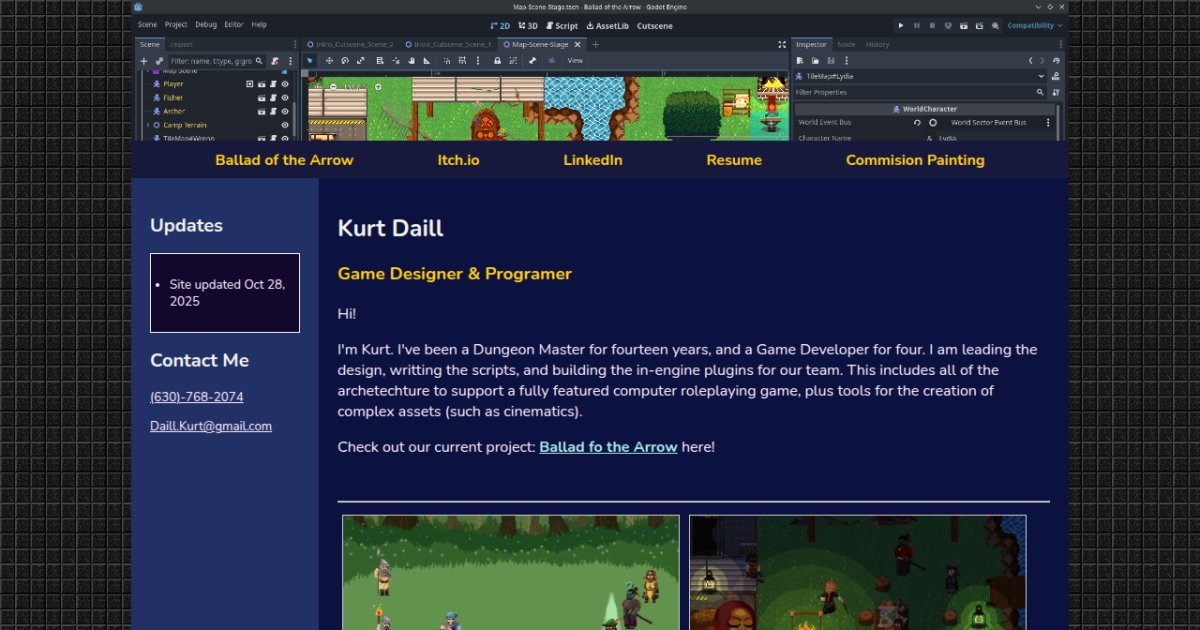
Task: Expand the Camp Terrain tree node
Action: pyautogui.click(x=148, y=125)
